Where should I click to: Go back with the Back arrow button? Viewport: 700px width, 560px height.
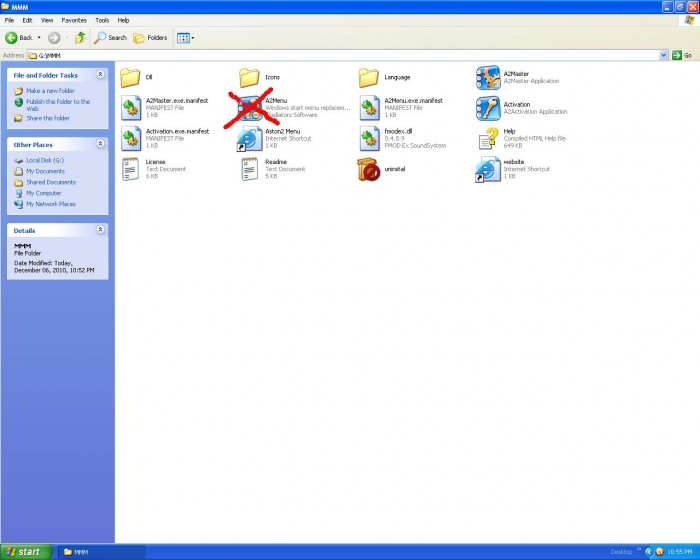click(19, 38)
